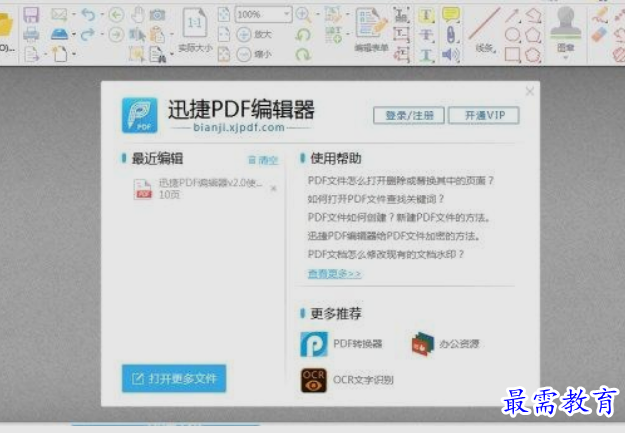Click the 开通VIP button
This screenshot has width=625, height=433.
(x=484, y=116)
